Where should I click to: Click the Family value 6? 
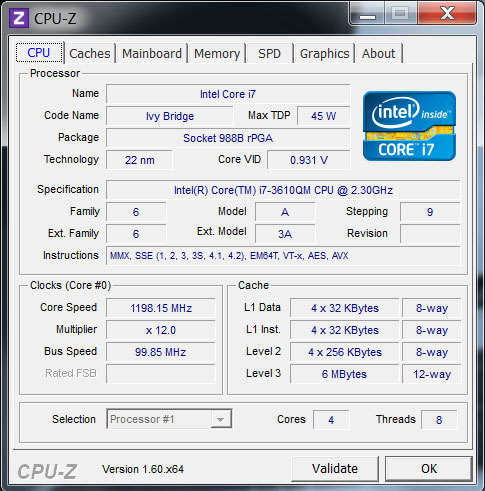click(136, 212)
